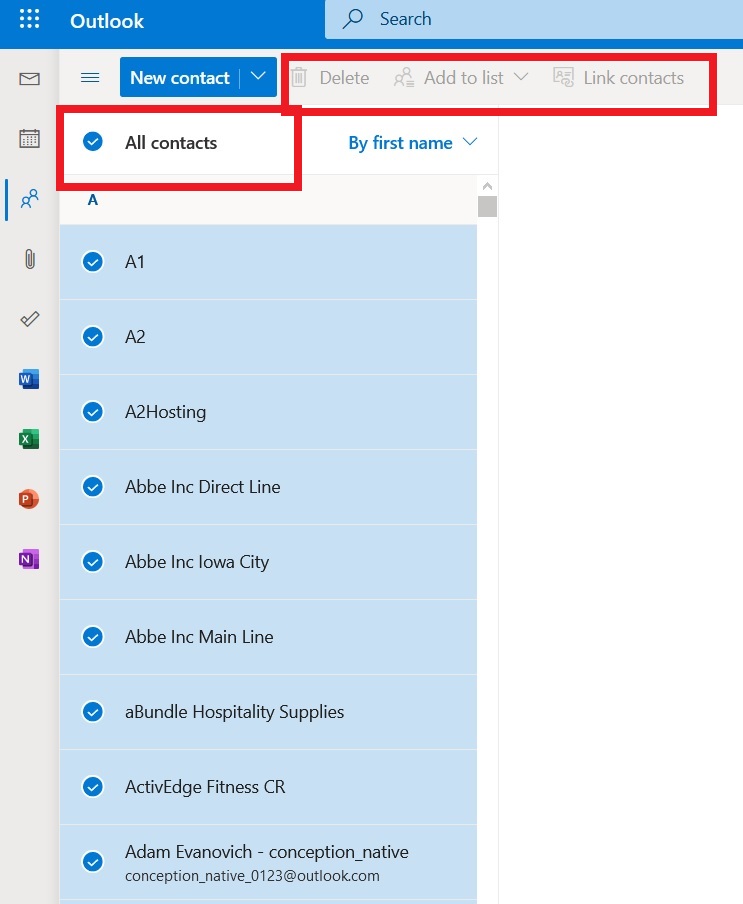Click the search magnifier icon
The image size is (743, 904).
353,19
